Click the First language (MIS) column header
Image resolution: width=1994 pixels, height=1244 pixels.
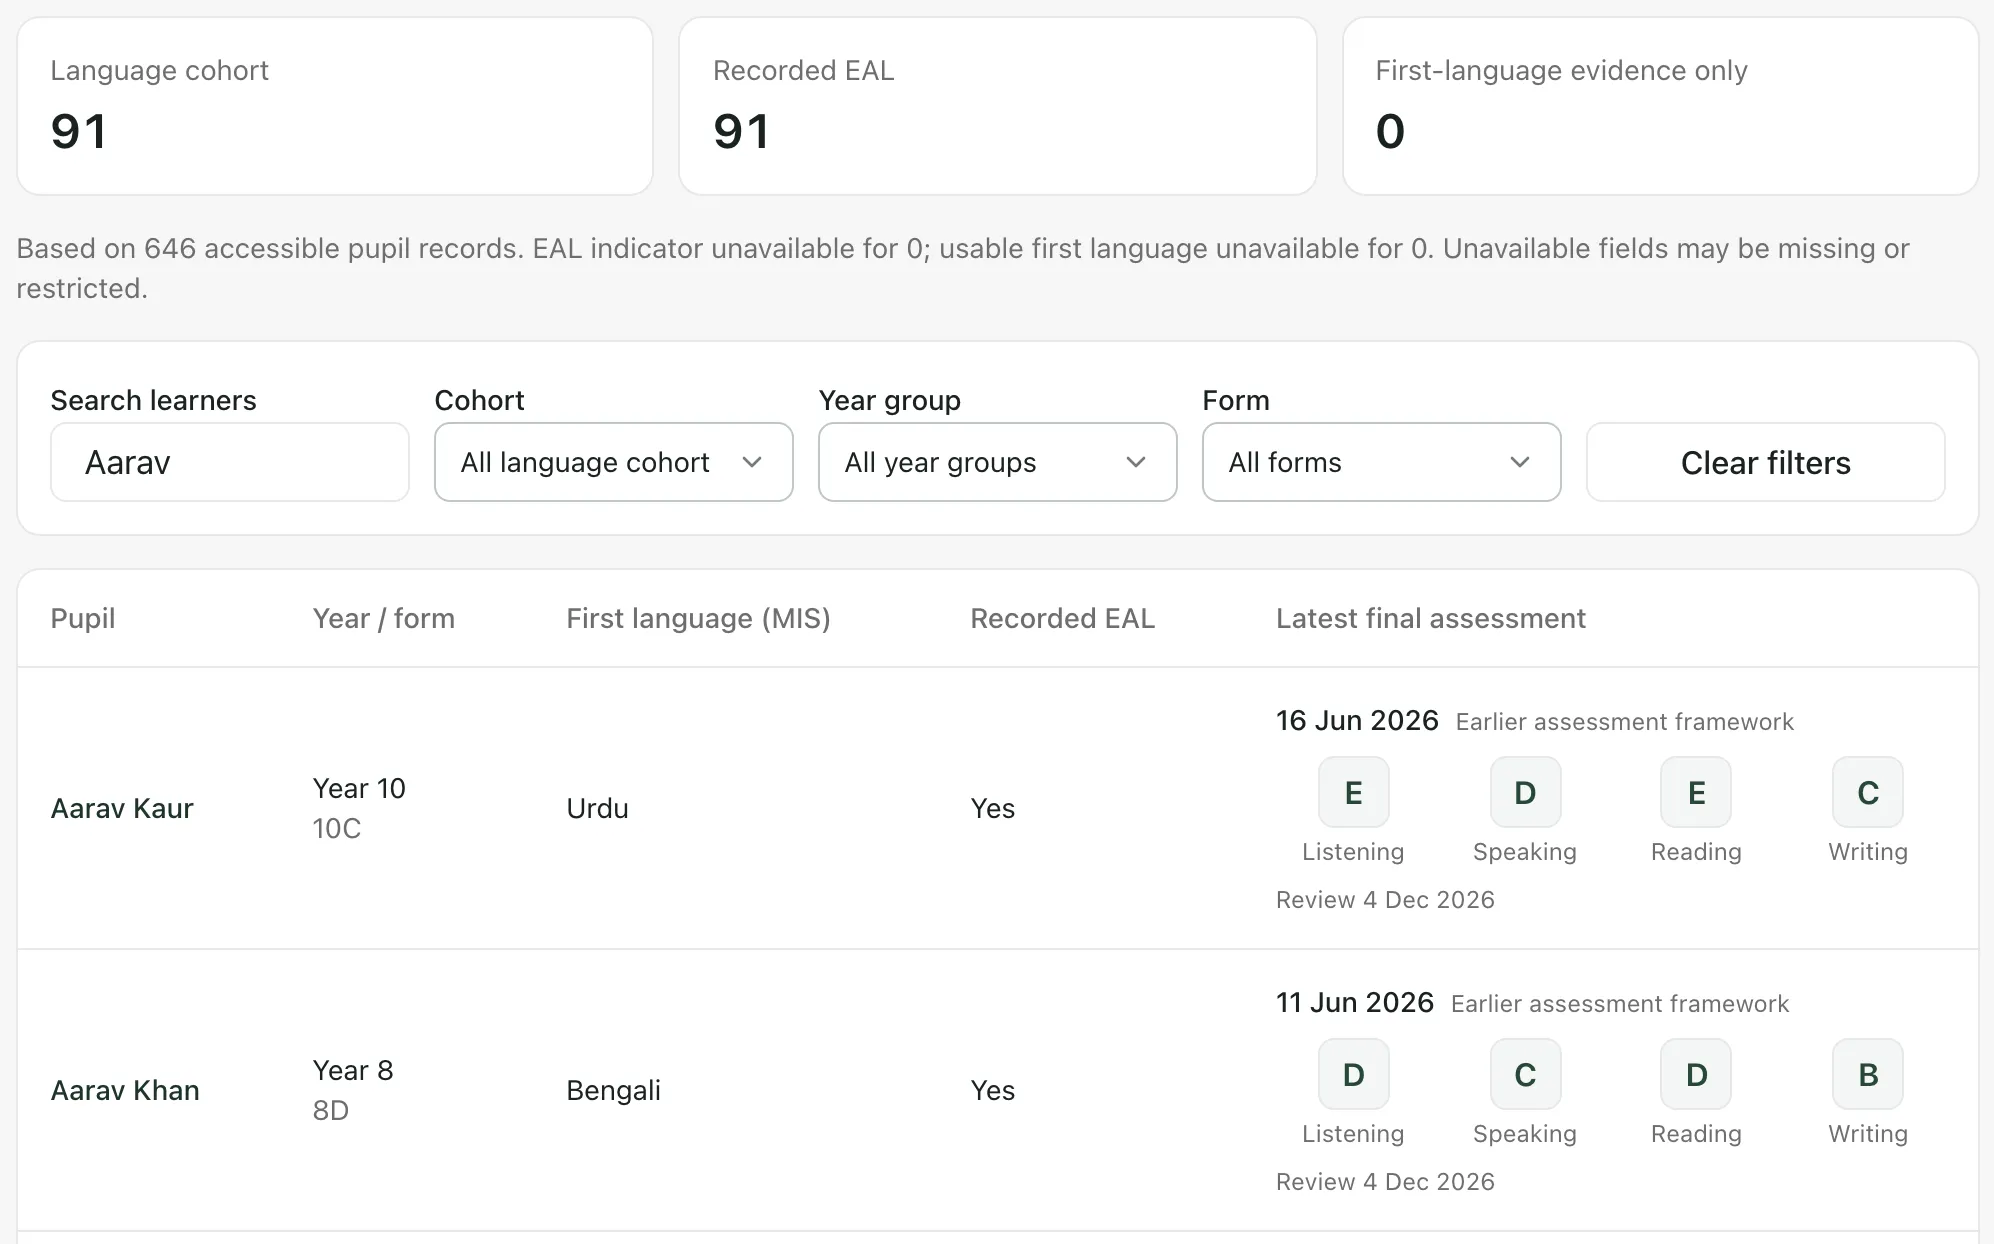(698, 618)
